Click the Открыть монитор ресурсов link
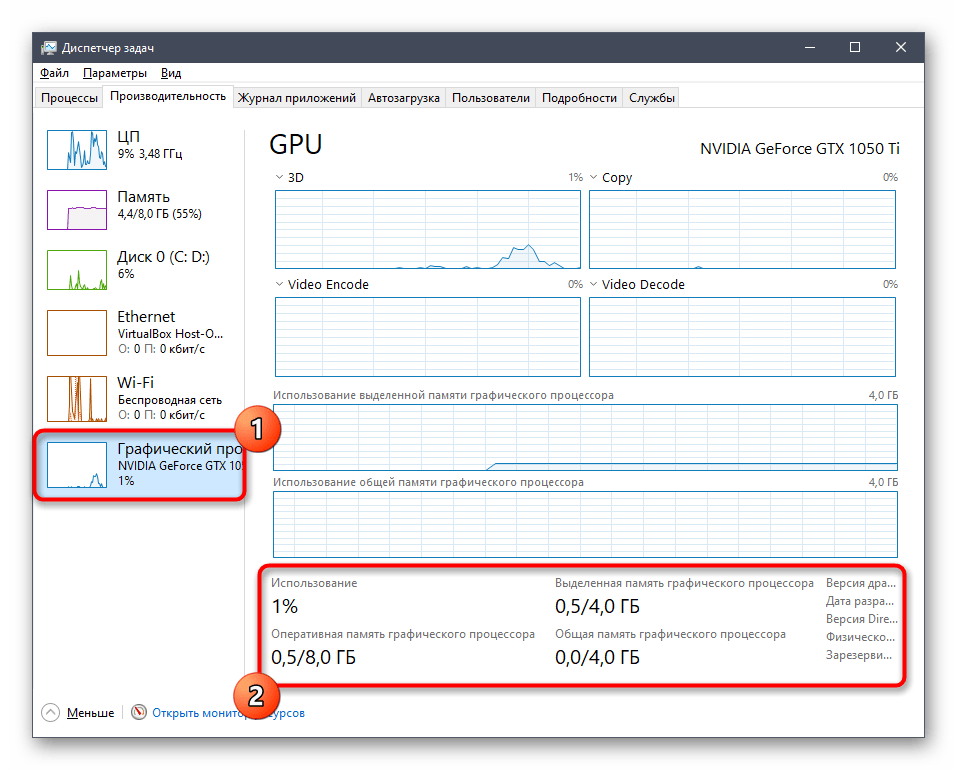The width and height of the screenshot is (957, 770). [x=228, y=713]
